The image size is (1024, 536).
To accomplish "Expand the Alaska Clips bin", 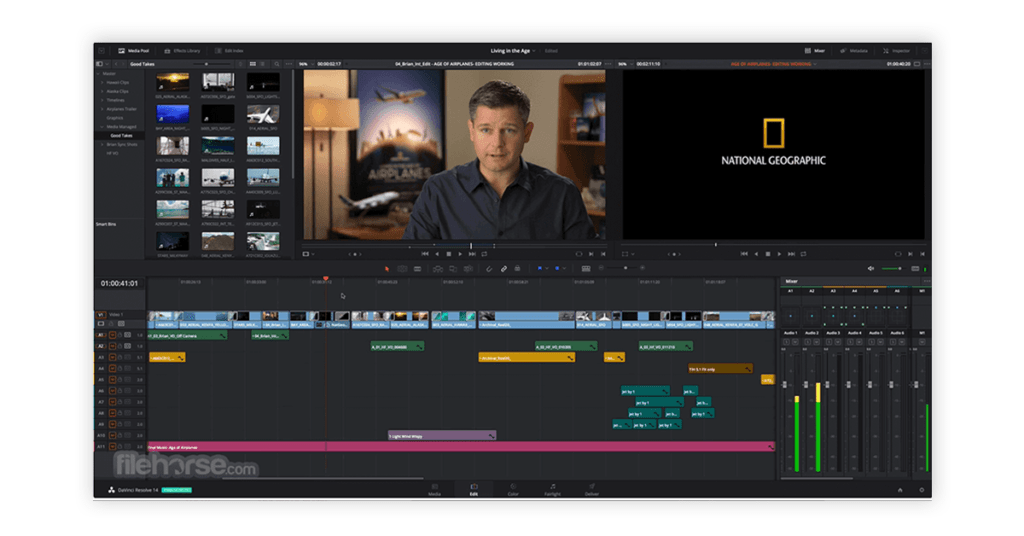I will [x=101, y=91].
